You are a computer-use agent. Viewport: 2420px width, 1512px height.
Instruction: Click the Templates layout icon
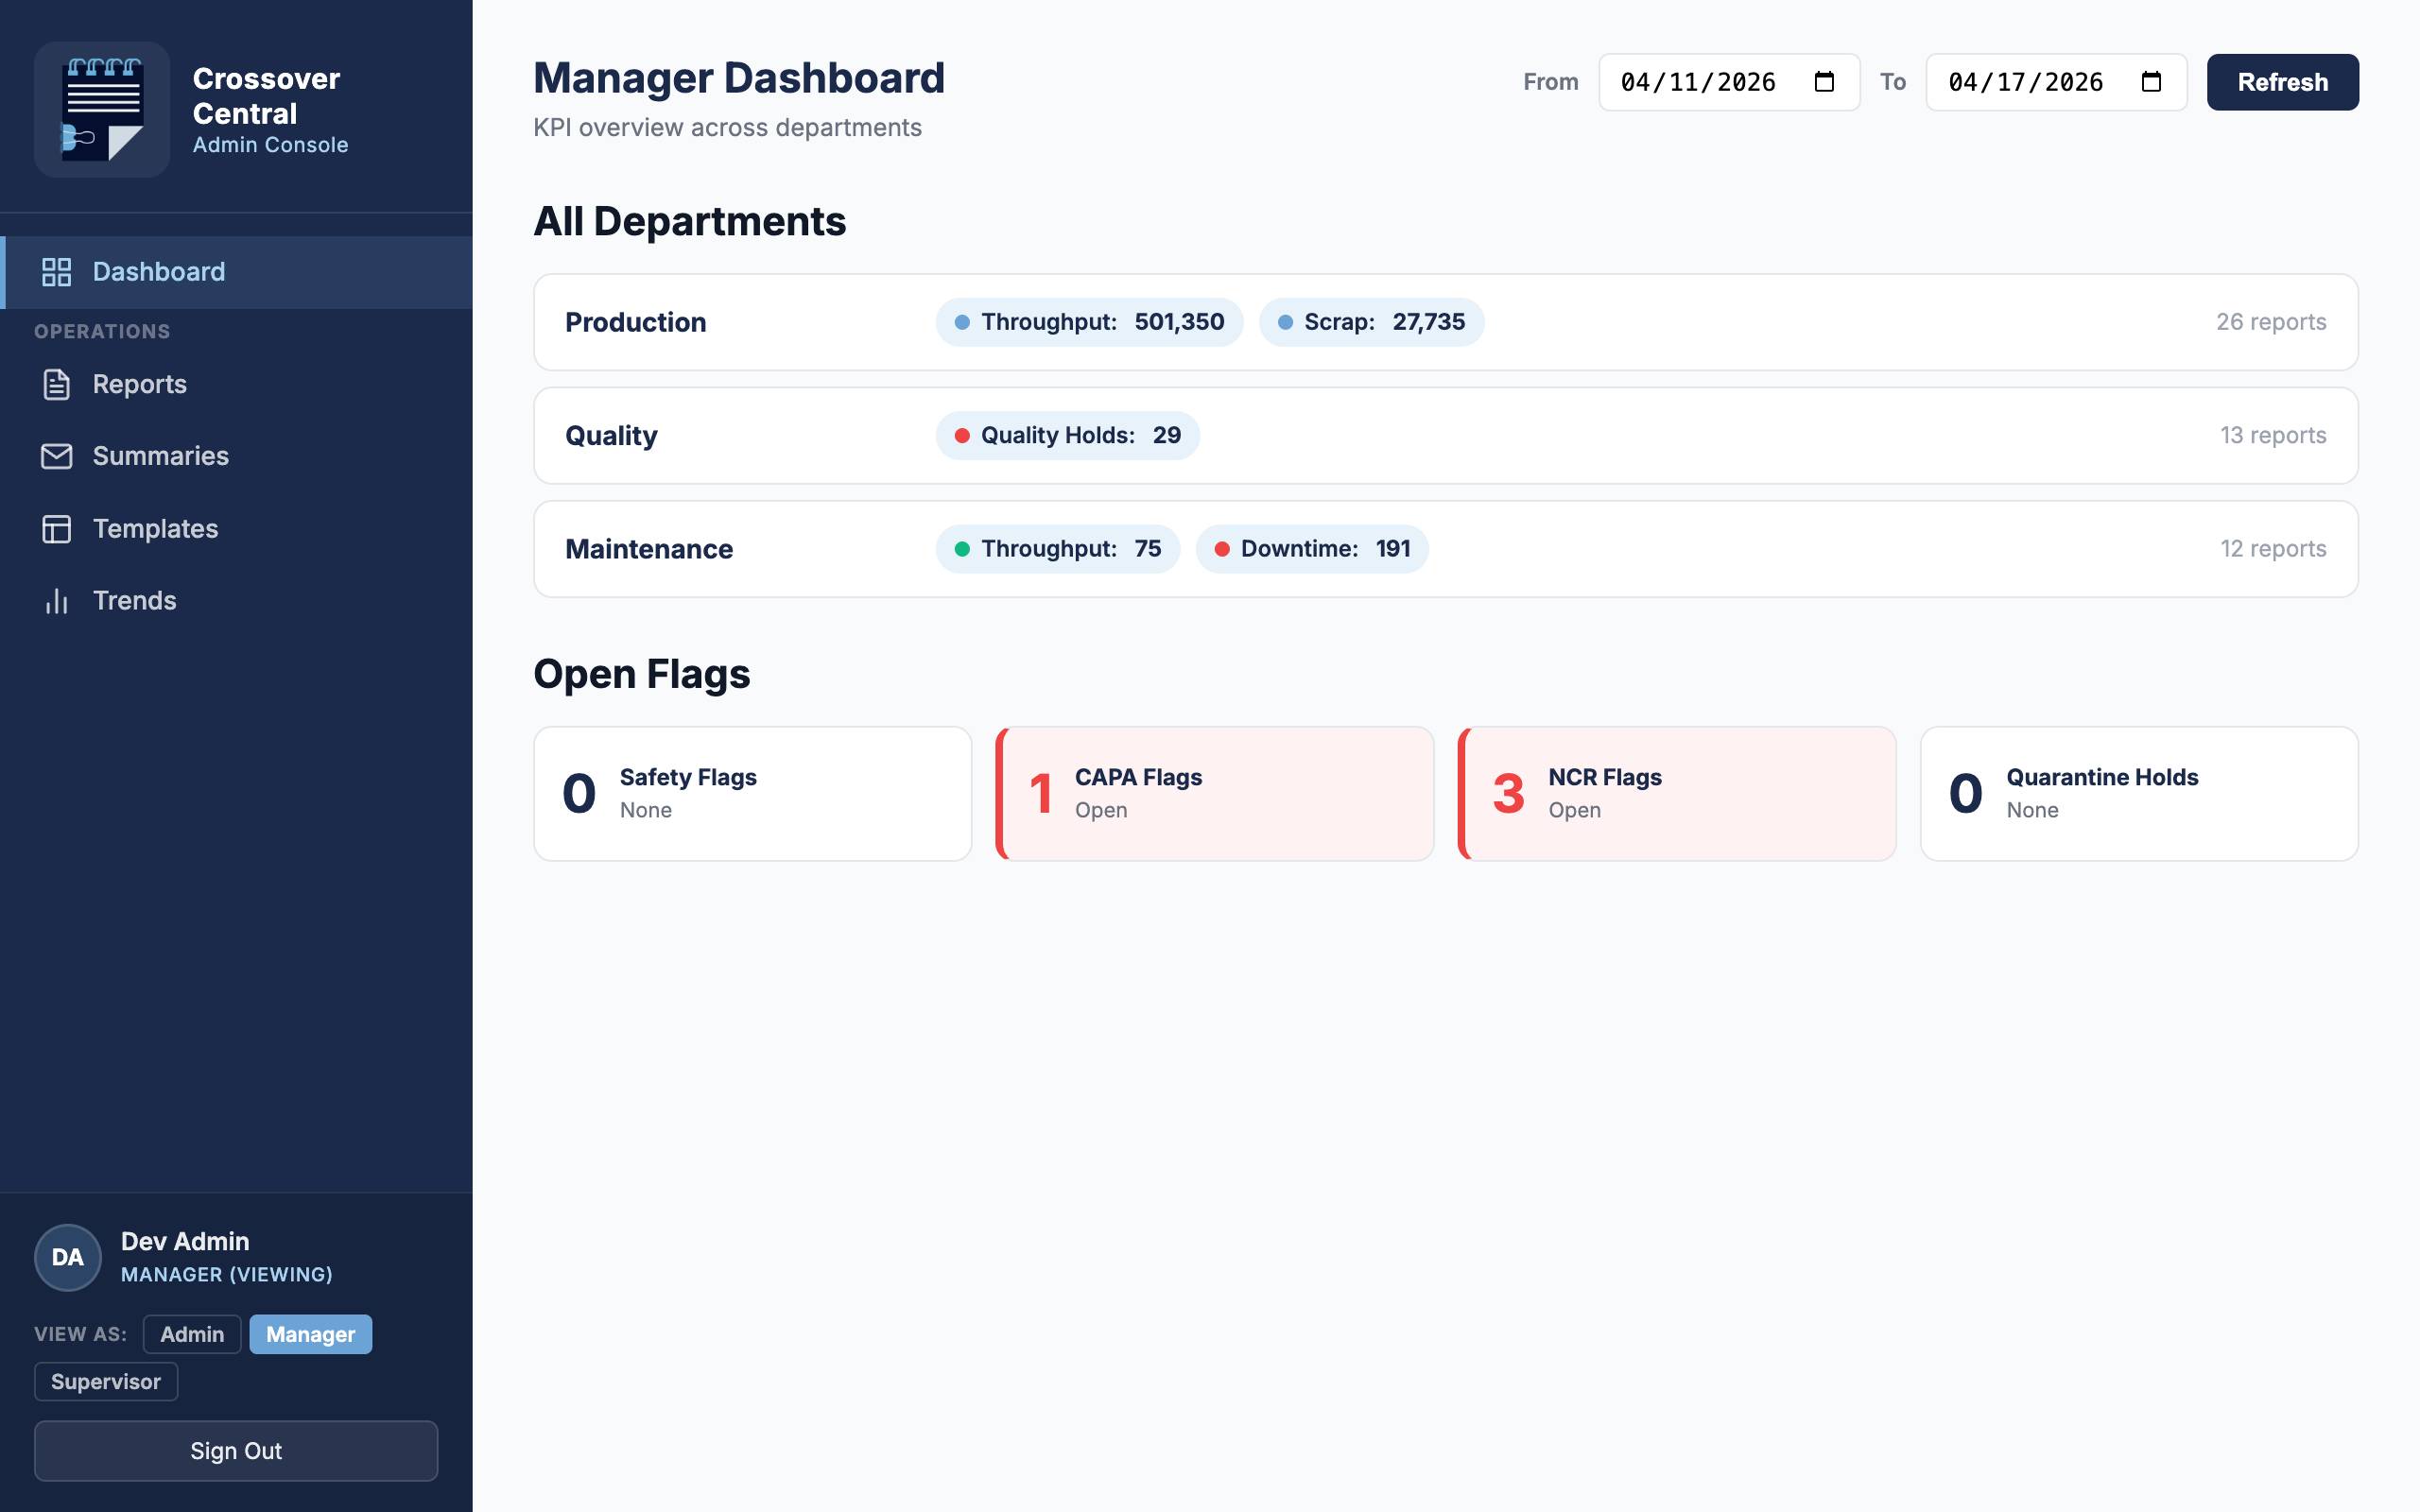(57, 528)
